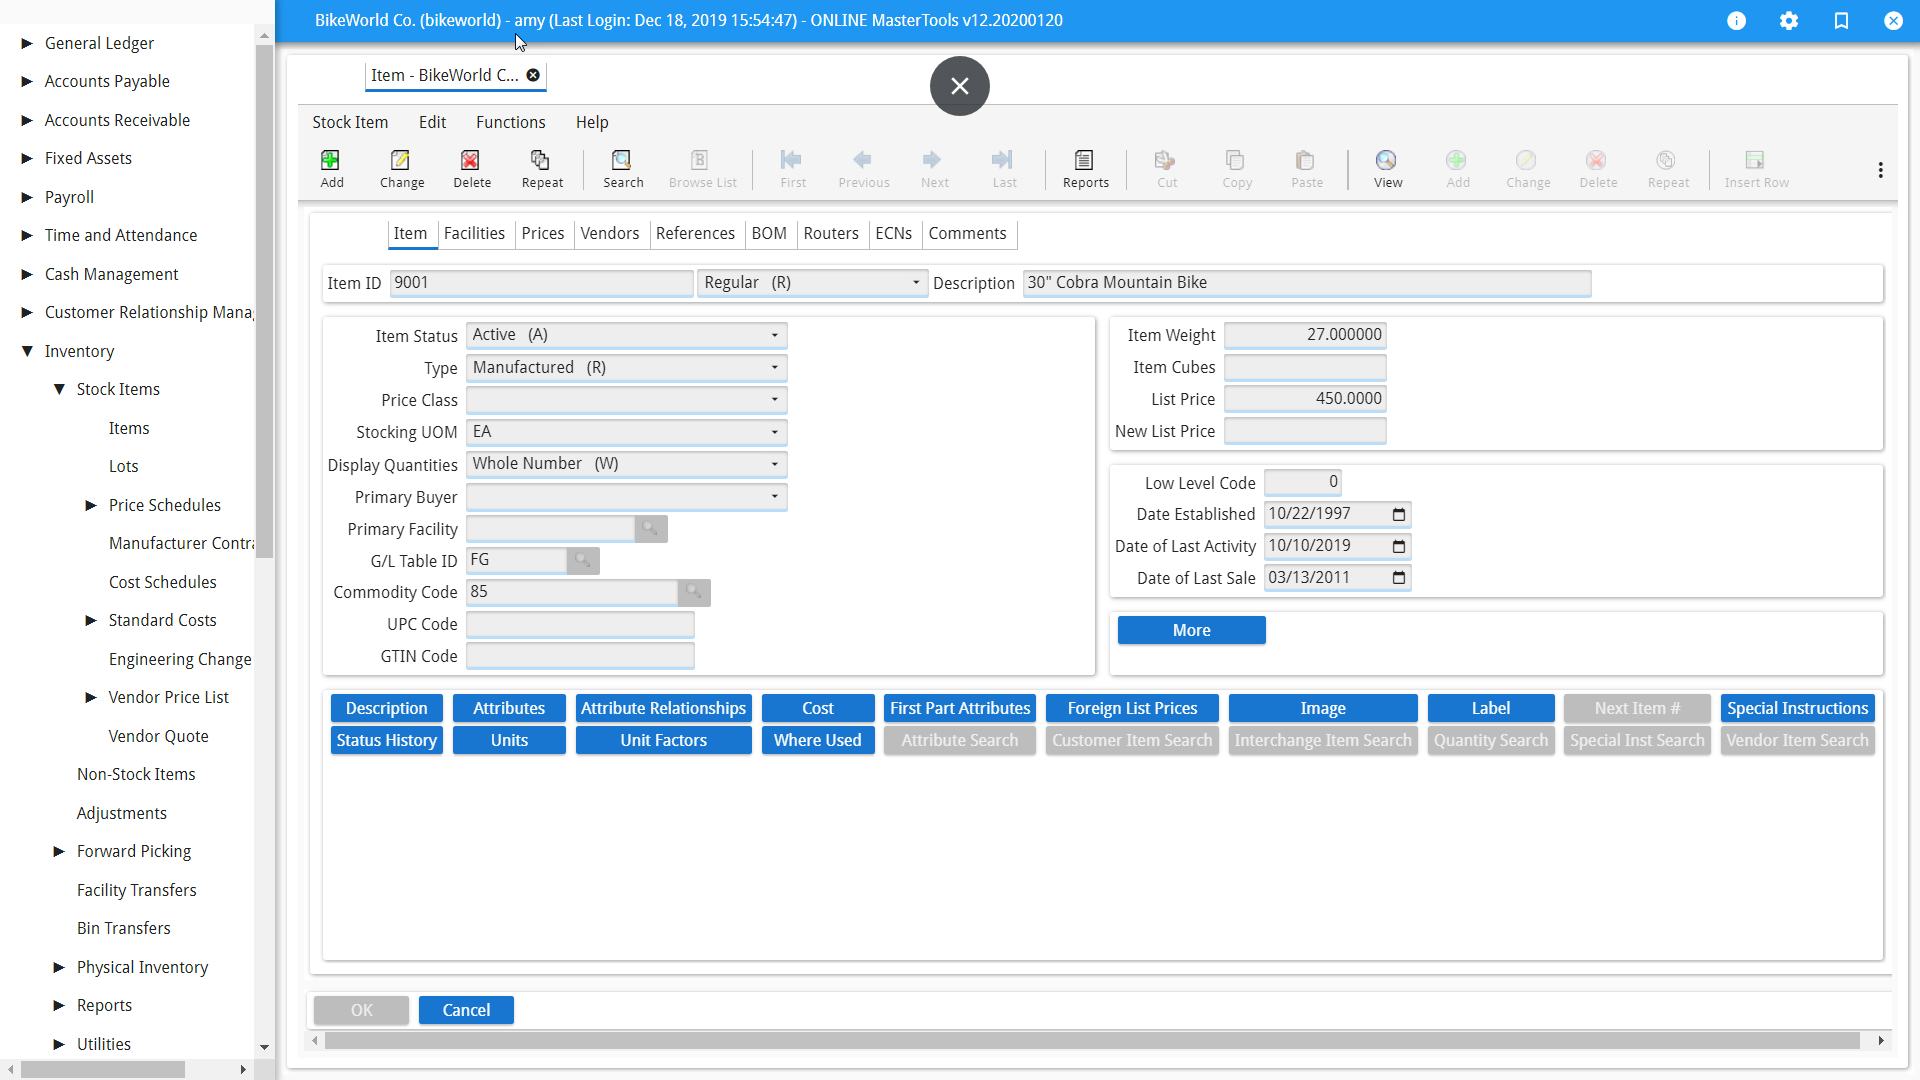The height and width of the screenshot is (1080, 1920).
Task: Open the Reports icon
Action: click(x=1085, y=168)
